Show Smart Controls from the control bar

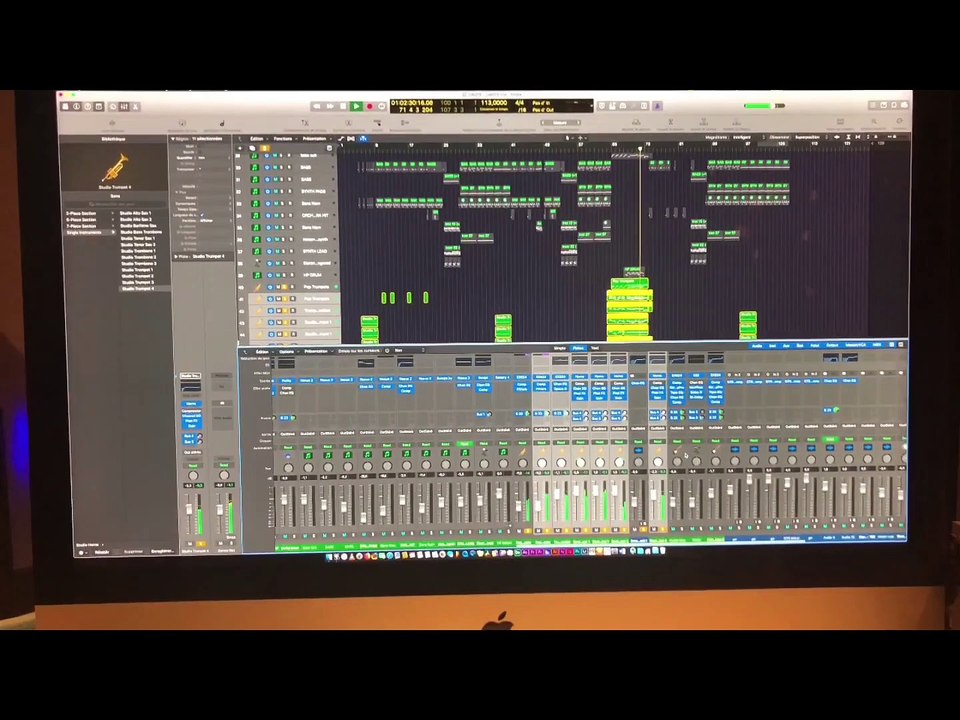pos(113,107)
